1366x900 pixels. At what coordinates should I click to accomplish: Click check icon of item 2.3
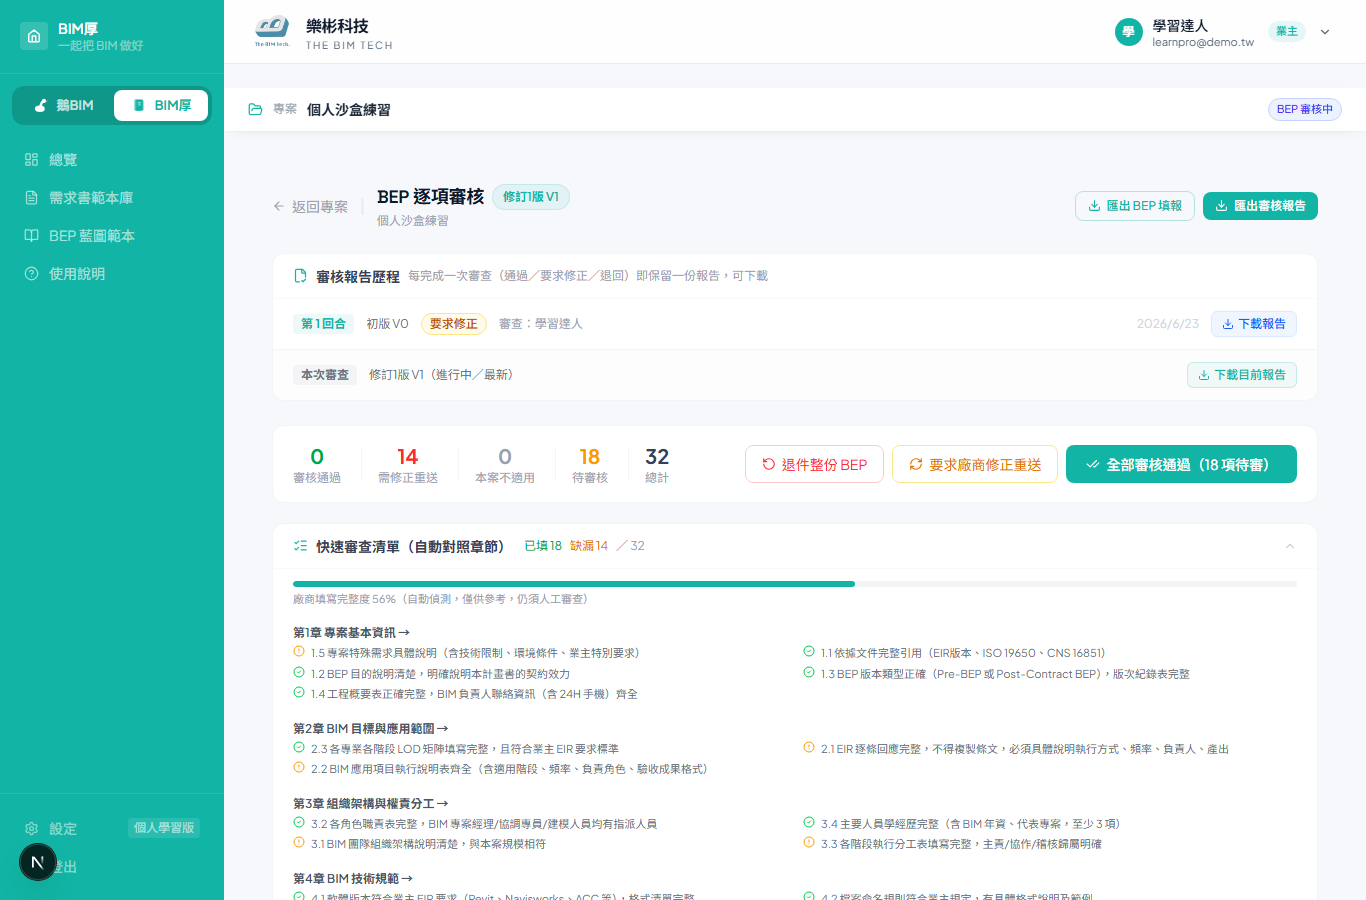coord(299,748)
